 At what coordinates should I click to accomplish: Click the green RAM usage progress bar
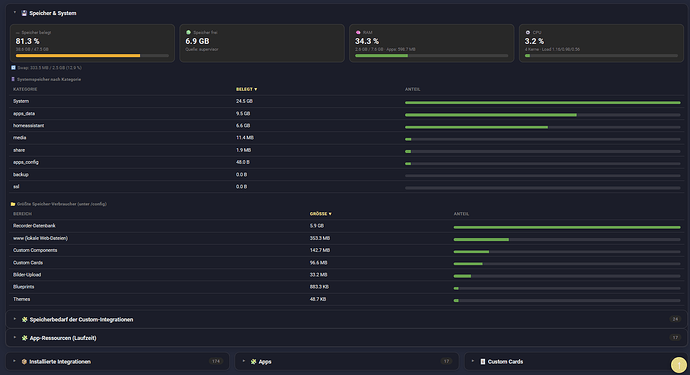(431, 56)
